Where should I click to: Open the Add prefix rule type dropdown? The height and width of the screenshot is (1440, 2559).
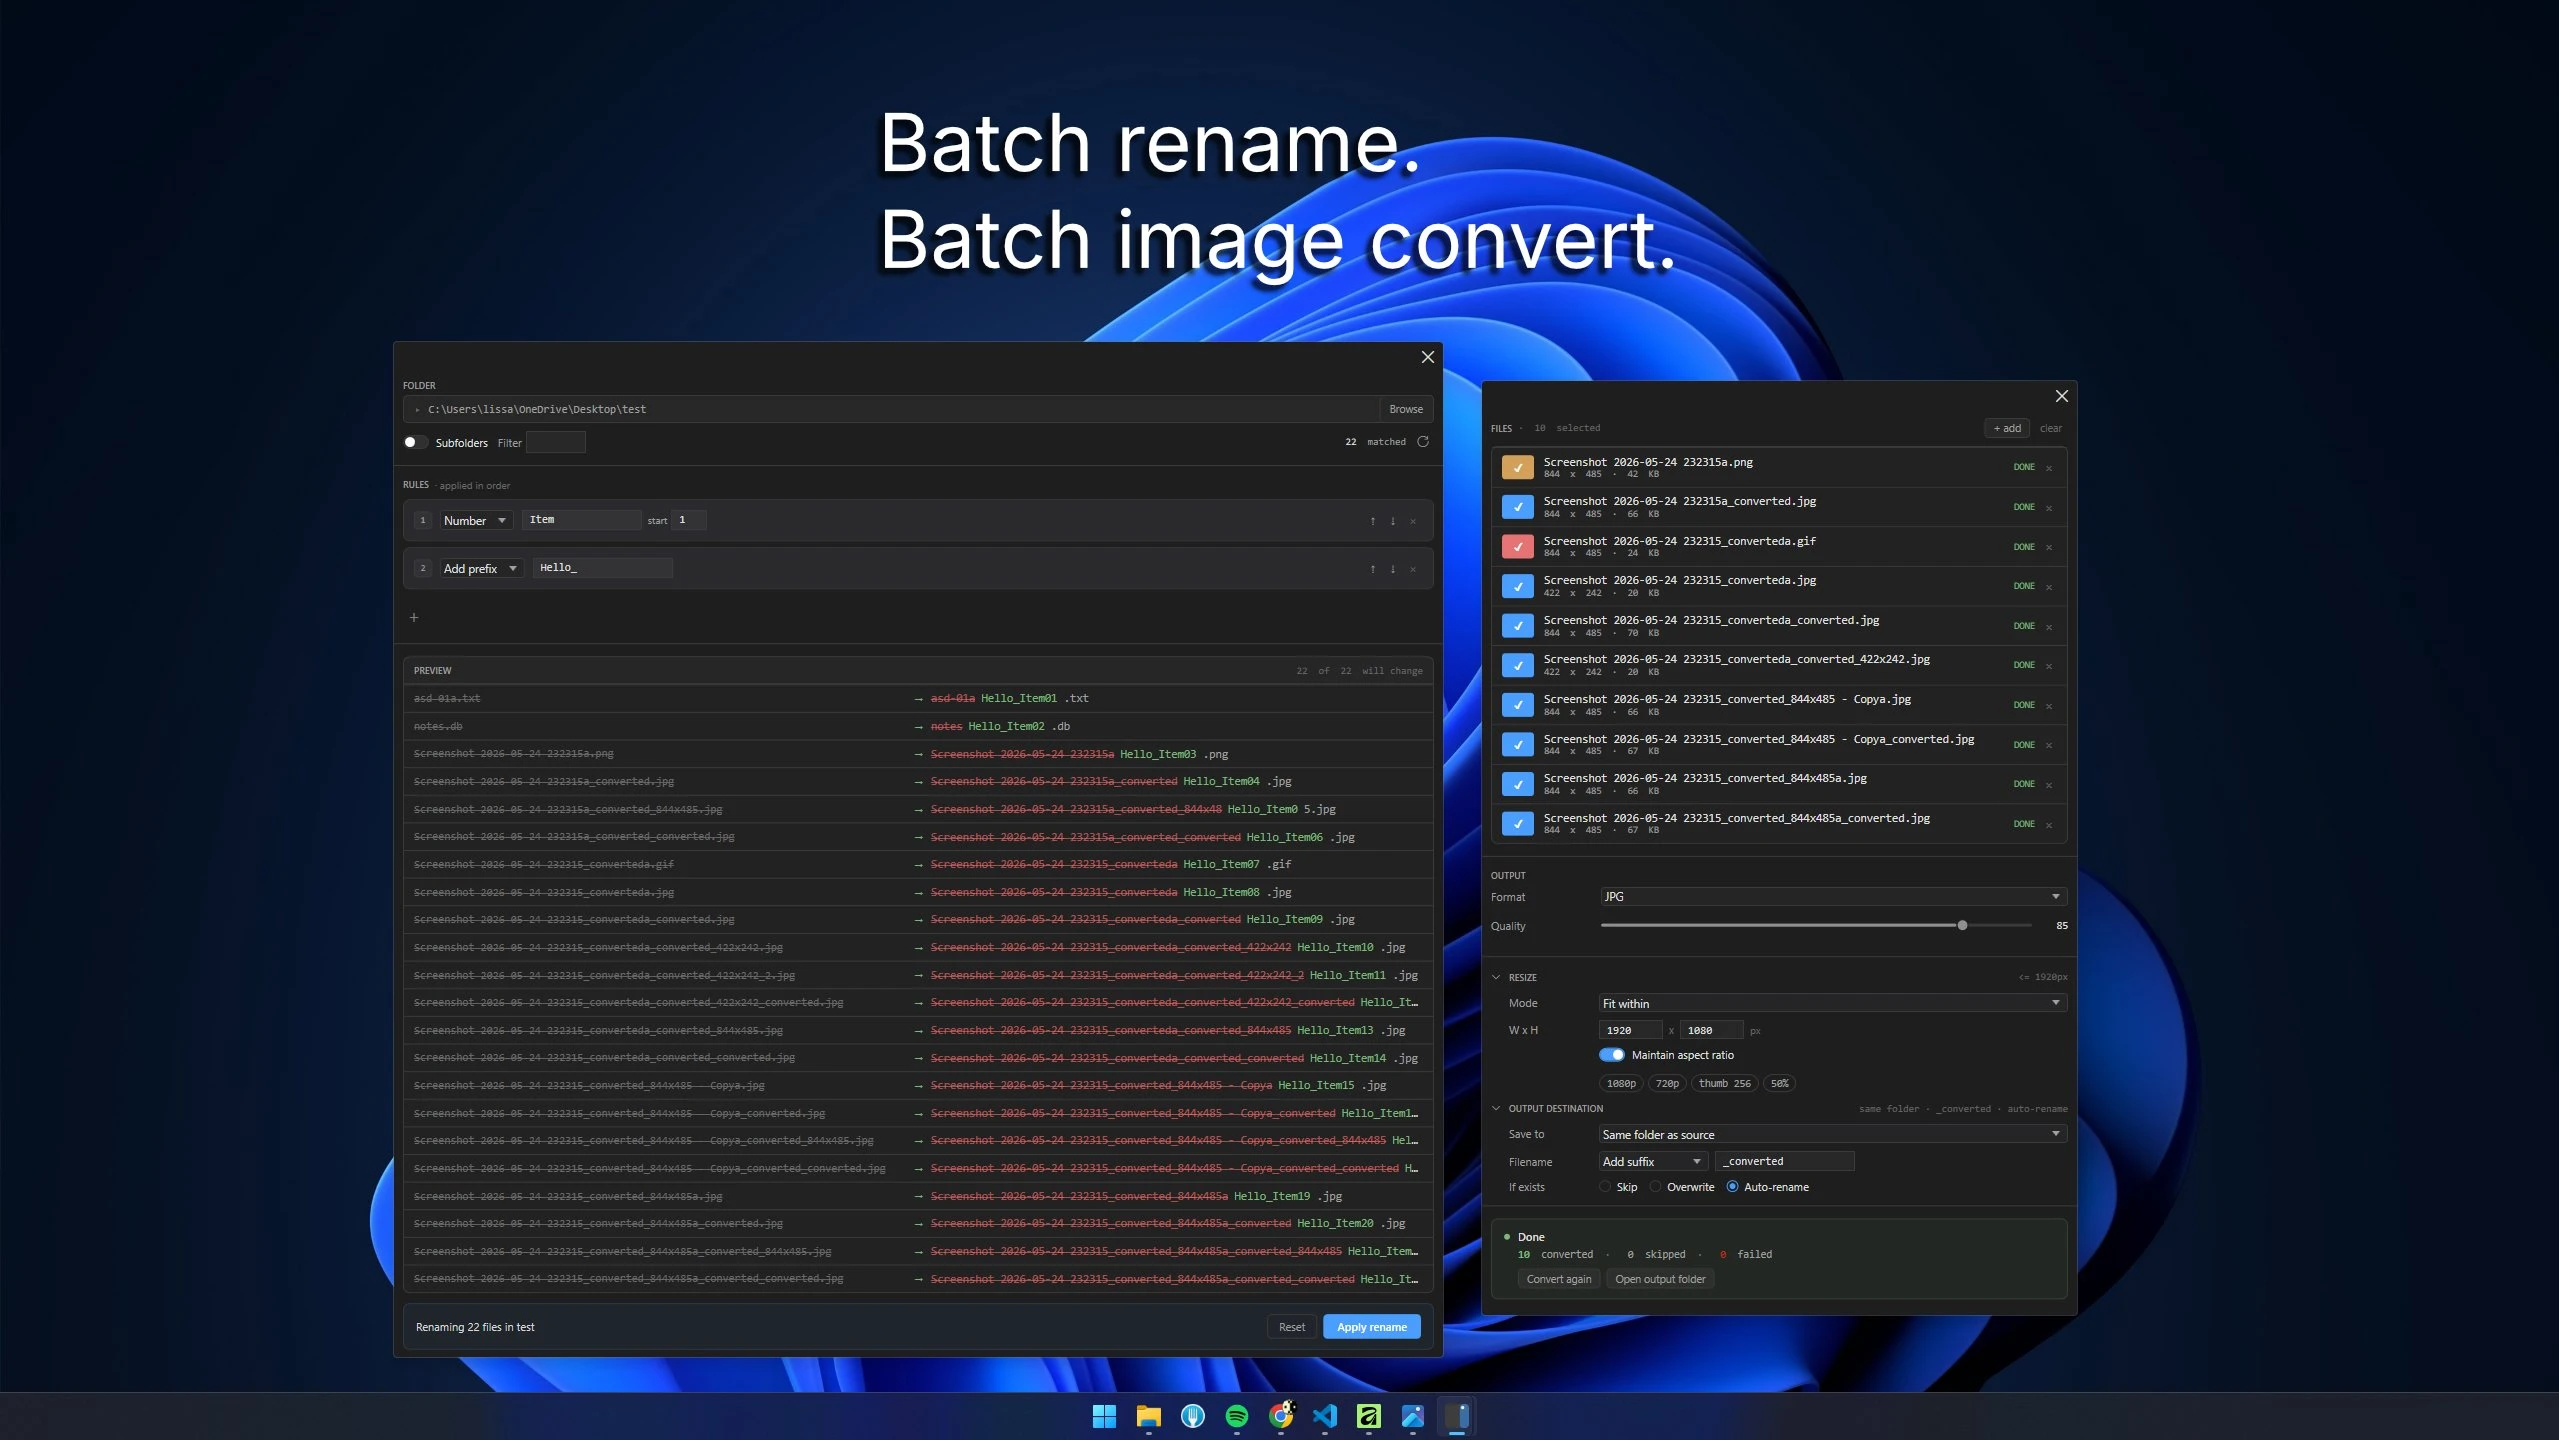coord(481,569)
